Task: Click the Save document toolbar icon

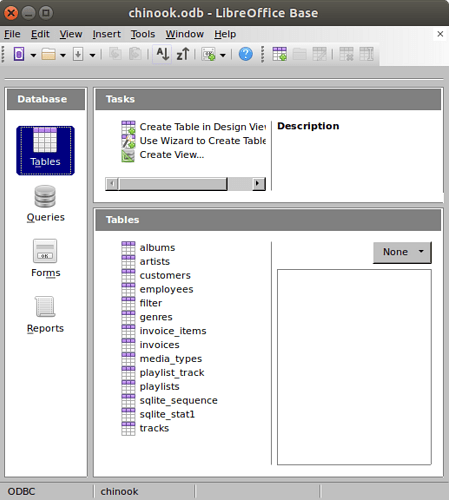Action: tap(78, 54)
